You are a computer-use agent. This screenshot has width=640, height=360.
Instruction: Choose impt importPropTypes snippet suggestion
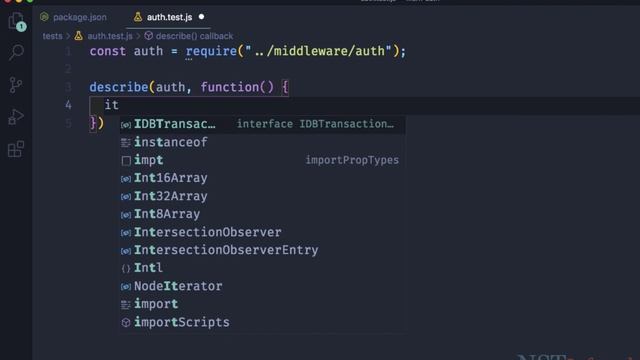(x=262, y=160)
